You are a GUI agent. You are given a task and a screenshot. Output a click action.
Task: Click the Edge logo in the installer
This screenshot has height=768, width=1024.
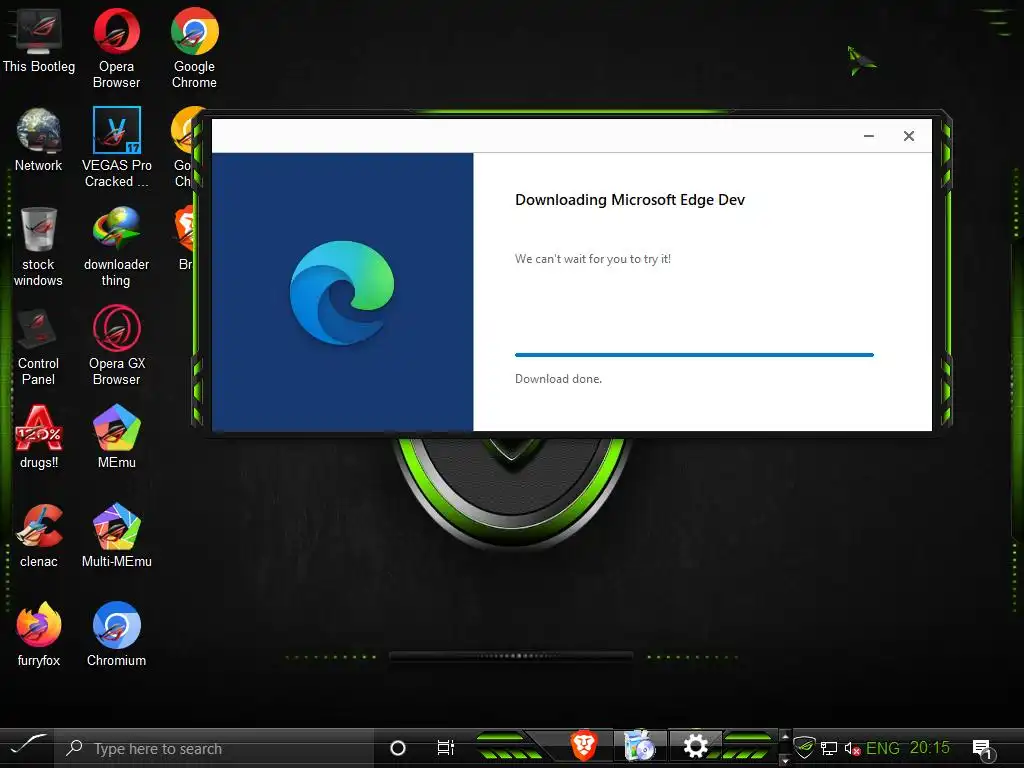(x=342, y=292)
